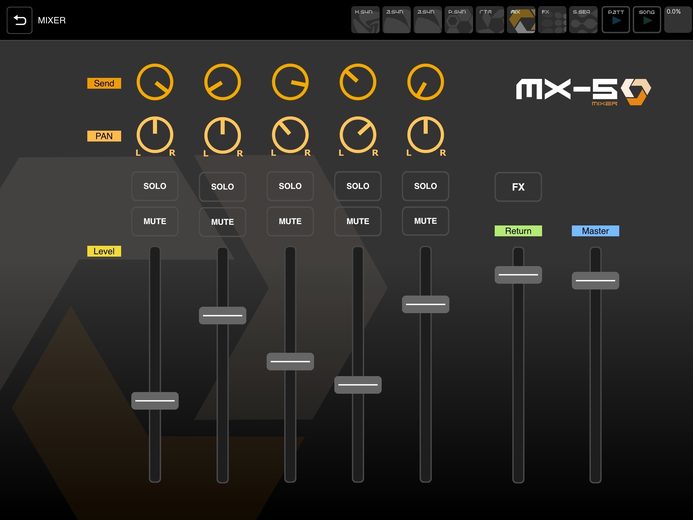Screen dimensions: 693x520
Task: Click the orange Send label
Action: (x=104, y=84)
